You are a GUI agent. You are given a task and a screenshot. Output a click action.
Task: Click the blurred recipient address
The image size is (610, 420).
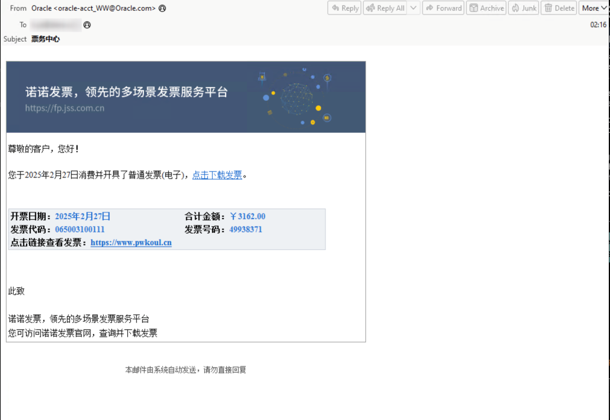click(x=56, y=25)
